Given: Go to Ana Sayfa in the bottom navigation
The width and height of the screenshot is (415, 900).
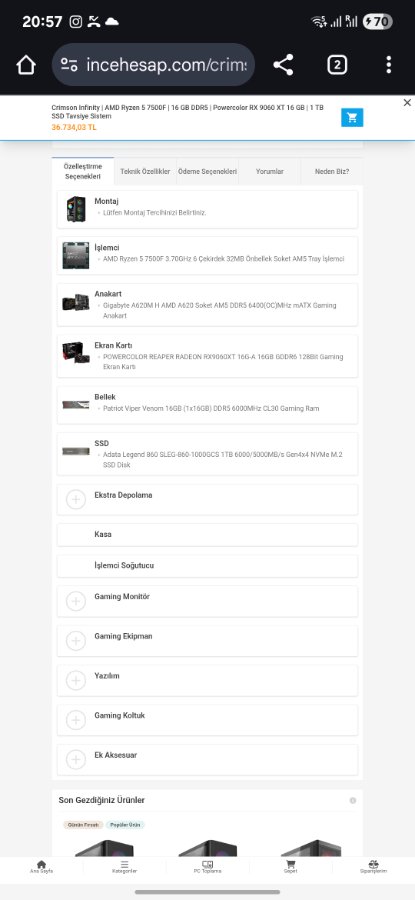Looking at the screenshot, I should point(41,867).
